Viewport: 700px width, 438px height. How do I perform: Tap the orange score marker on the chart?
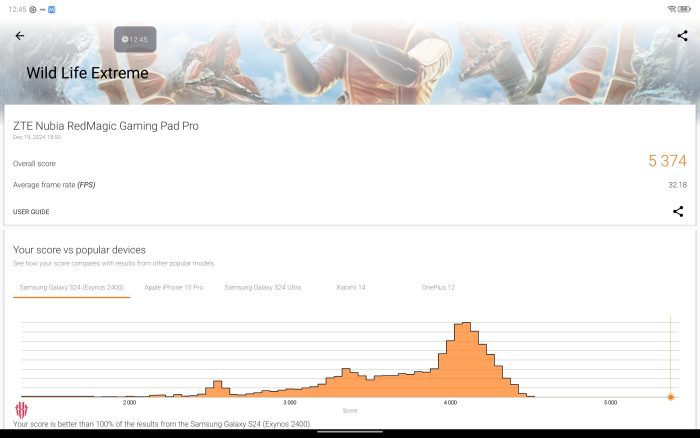click(670, 397)
